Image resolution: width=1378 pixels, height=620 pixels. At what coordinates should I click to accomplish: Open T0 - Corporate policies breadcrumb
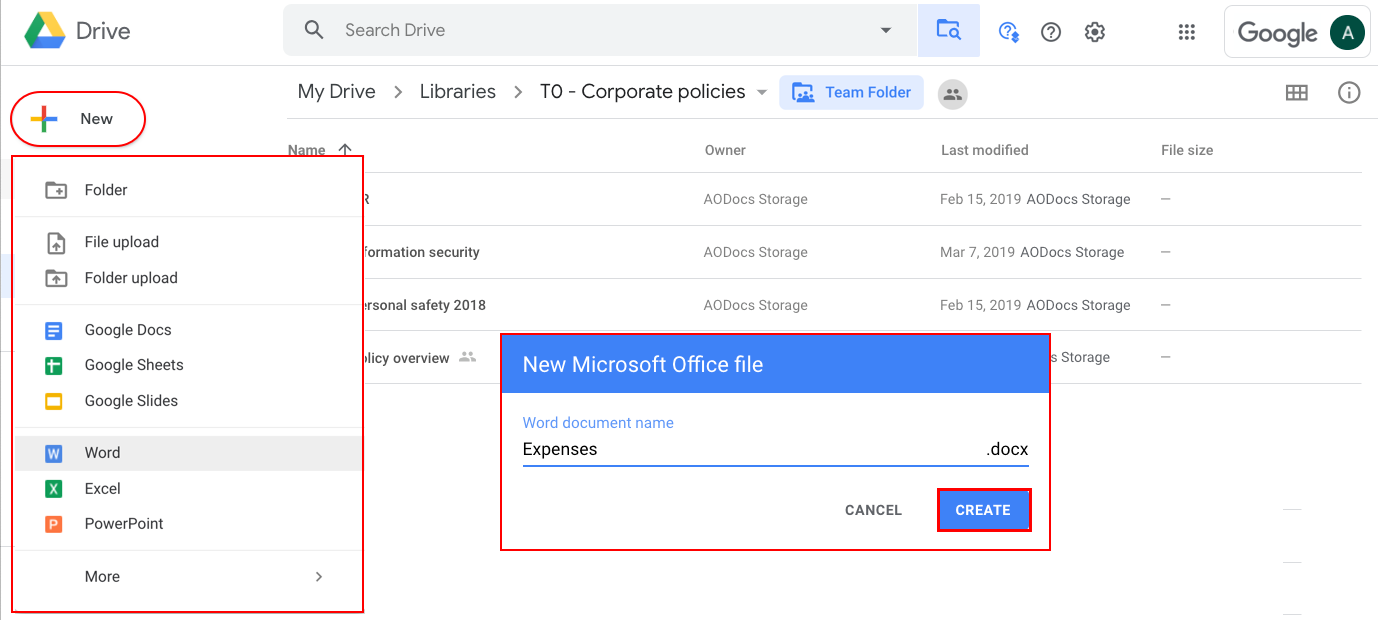643,92
